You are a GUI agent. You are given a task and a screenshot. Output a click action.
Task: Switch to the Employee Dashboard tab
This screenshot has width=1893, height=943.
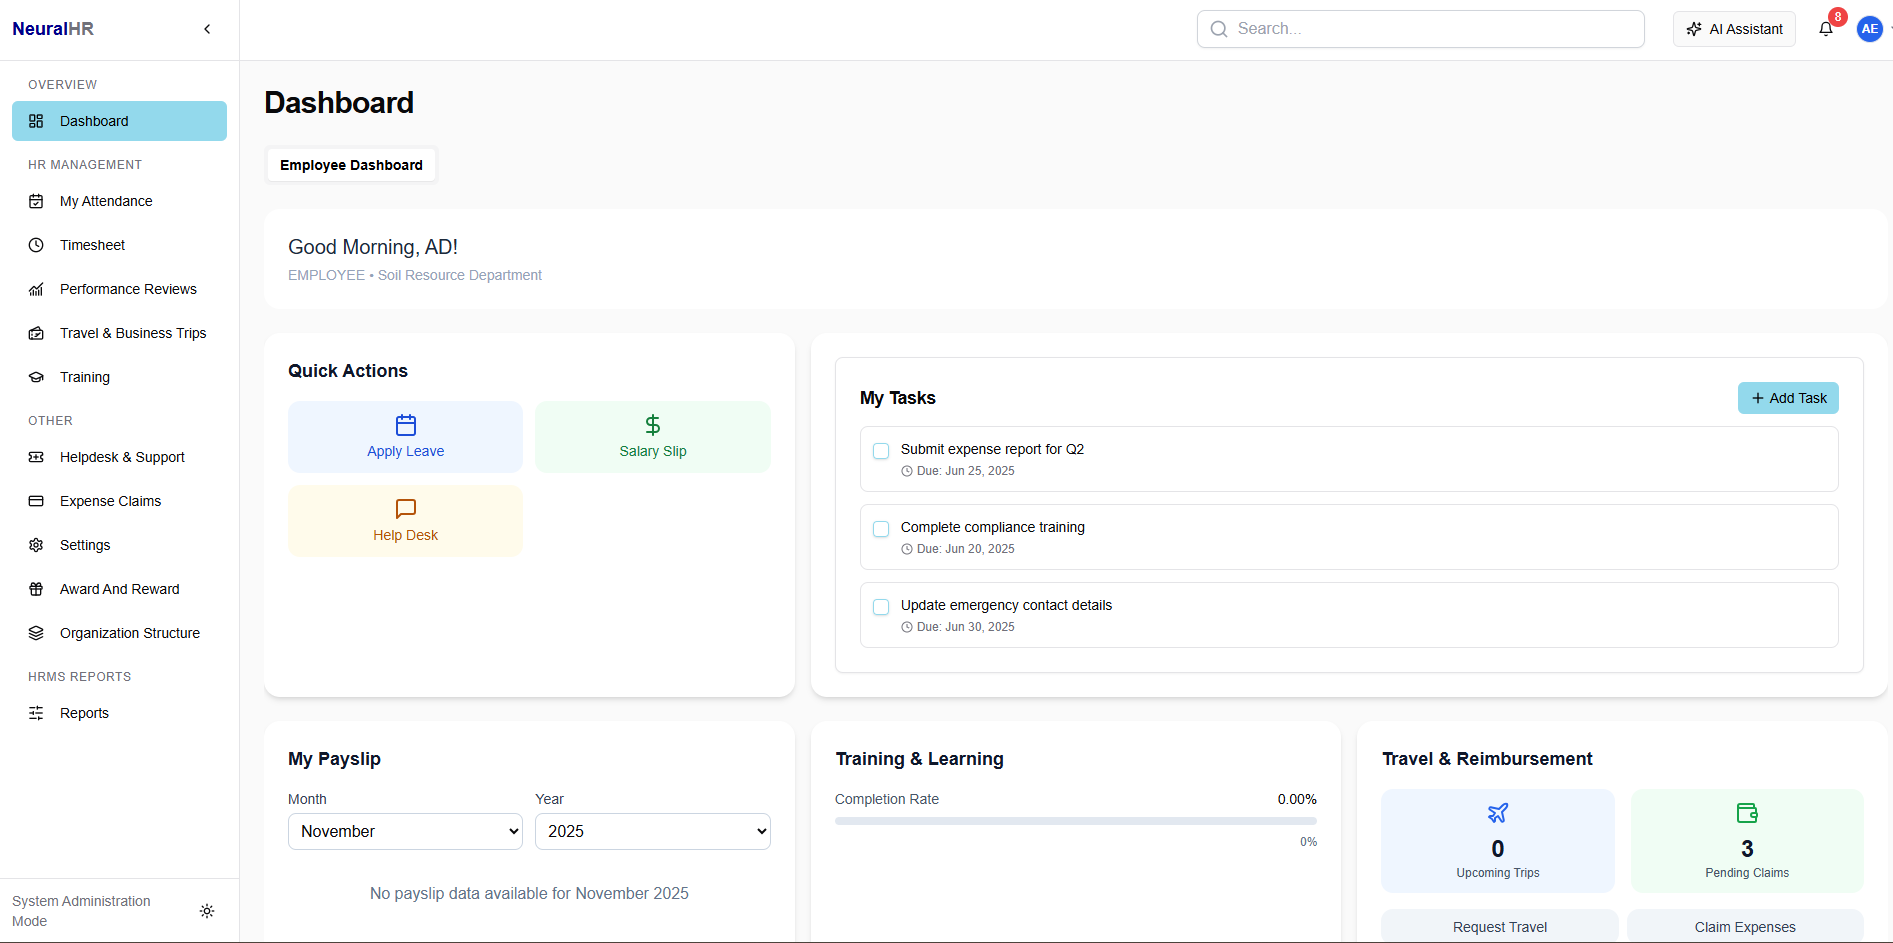(351, 165)
